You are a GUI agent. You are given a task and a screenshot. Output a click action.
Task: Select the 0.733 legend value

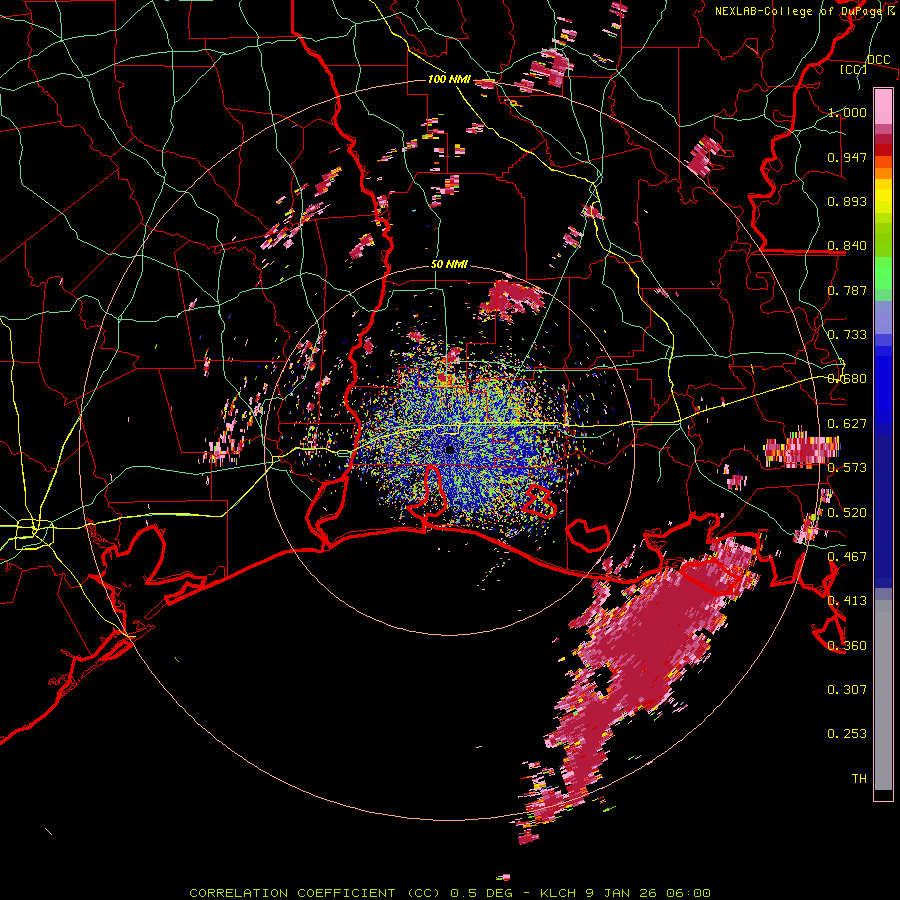point(847,335)
